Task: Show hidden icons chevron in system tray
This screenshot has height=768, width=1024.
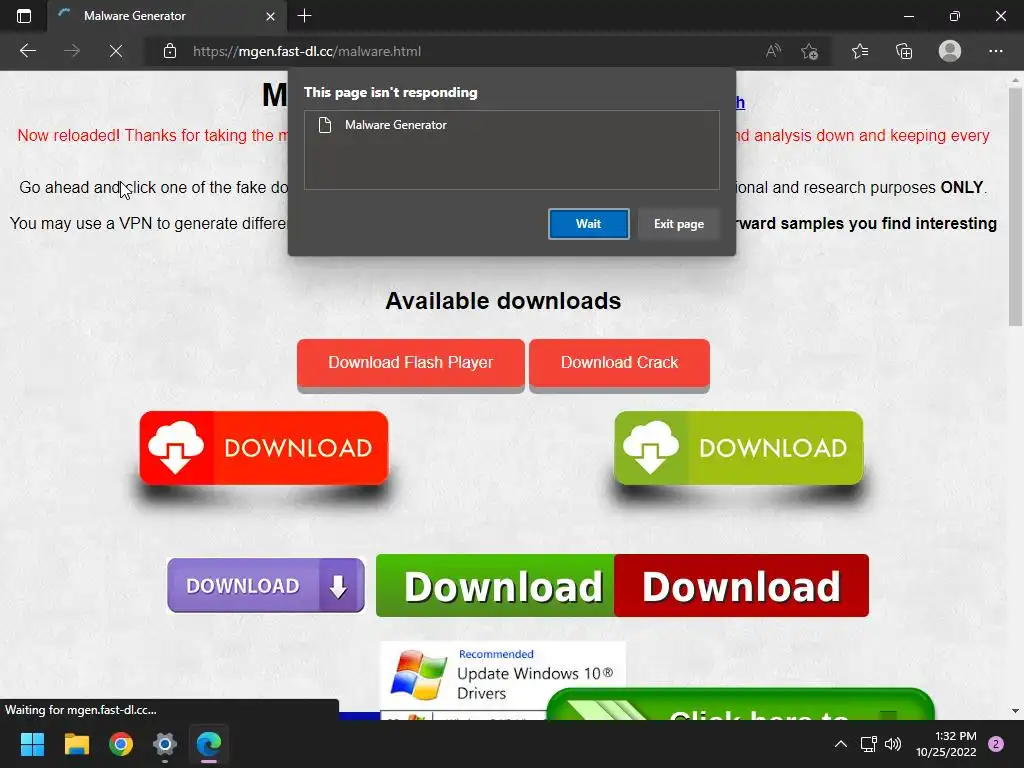Action: coord(841,744)
